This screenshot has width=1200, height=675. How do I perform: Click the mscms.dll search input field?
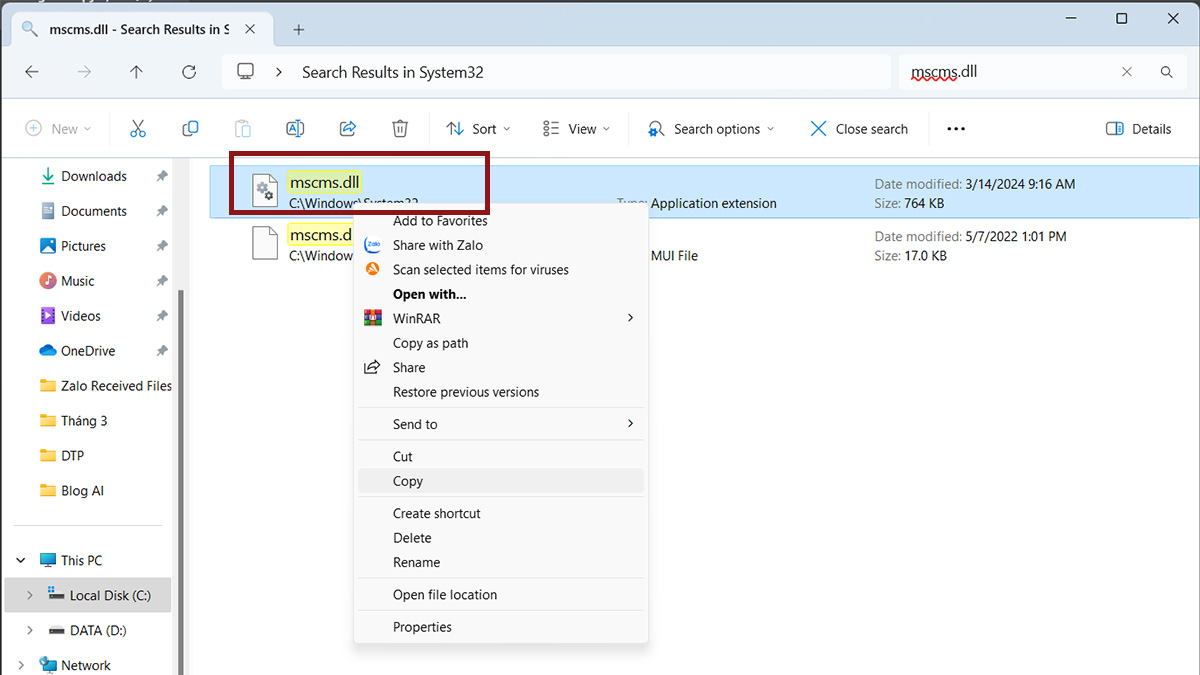pos(1010,71)
